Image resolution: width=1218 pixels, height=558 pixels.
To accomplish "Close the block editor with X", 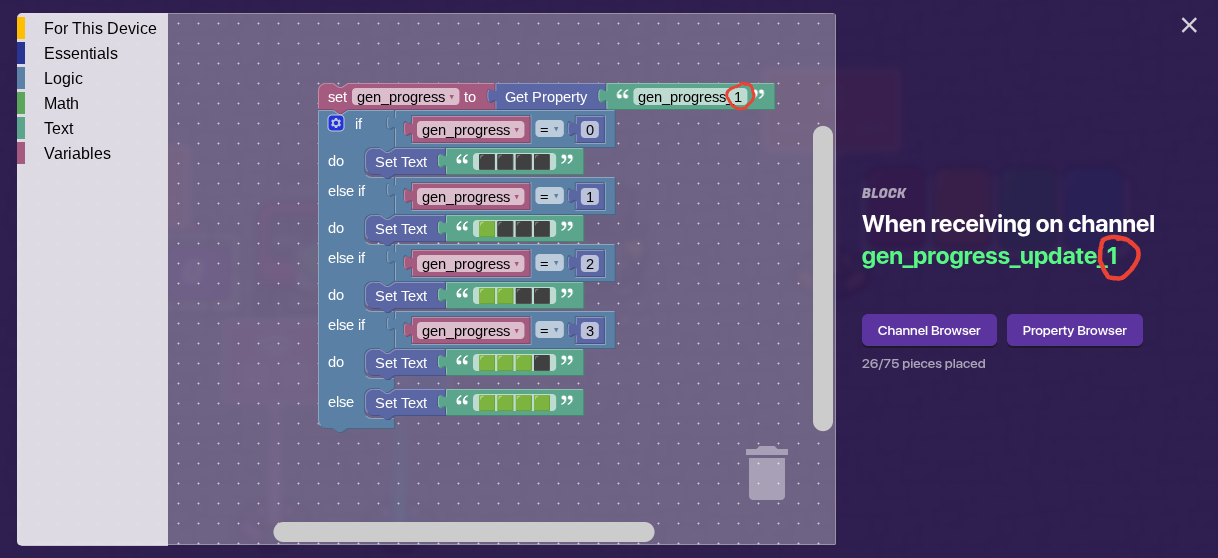I will pos(1188,25).
